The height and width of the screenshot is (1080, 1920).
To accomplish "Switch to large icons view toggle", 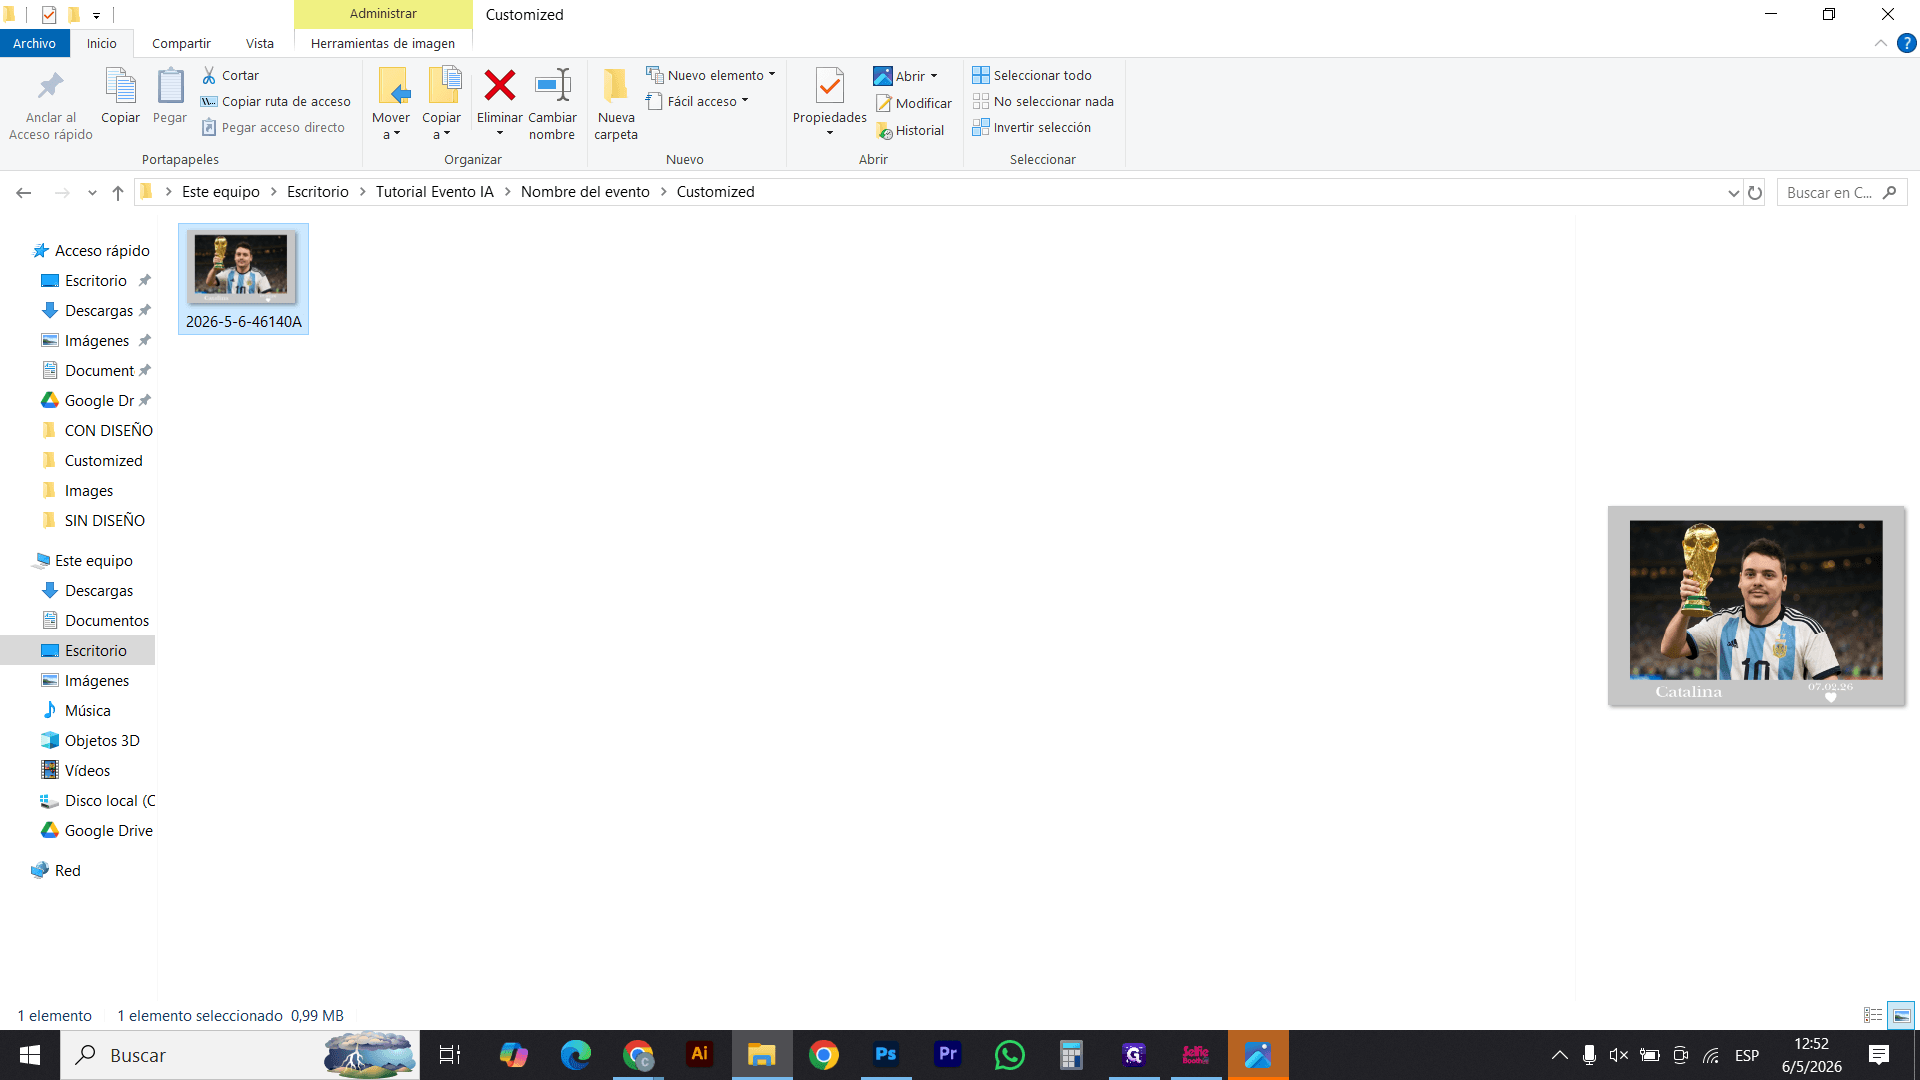I will coord(1901,1015).
